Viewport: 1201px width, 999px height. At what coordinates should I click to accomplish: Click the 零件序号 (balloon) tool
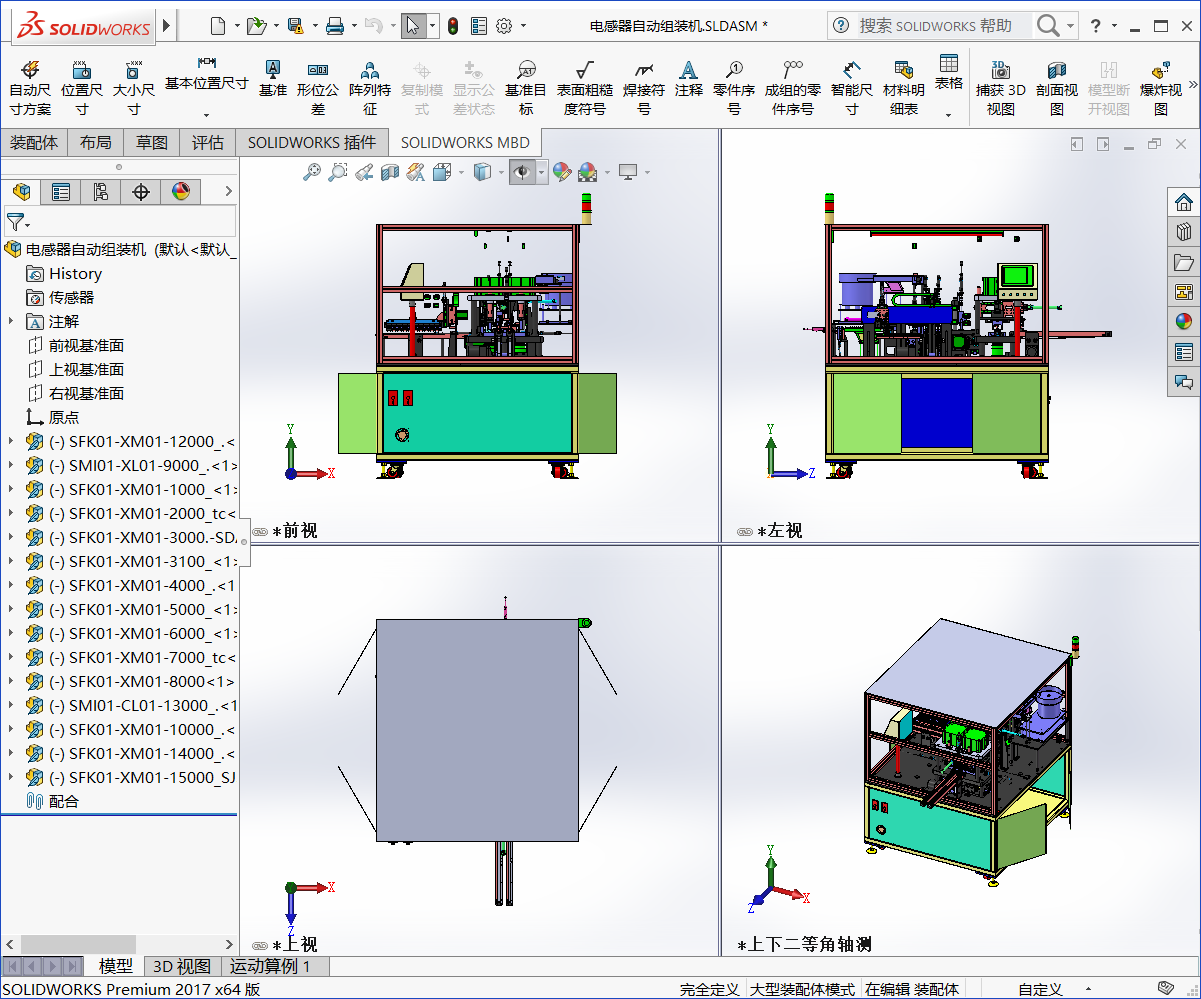(x=734, y=87)
